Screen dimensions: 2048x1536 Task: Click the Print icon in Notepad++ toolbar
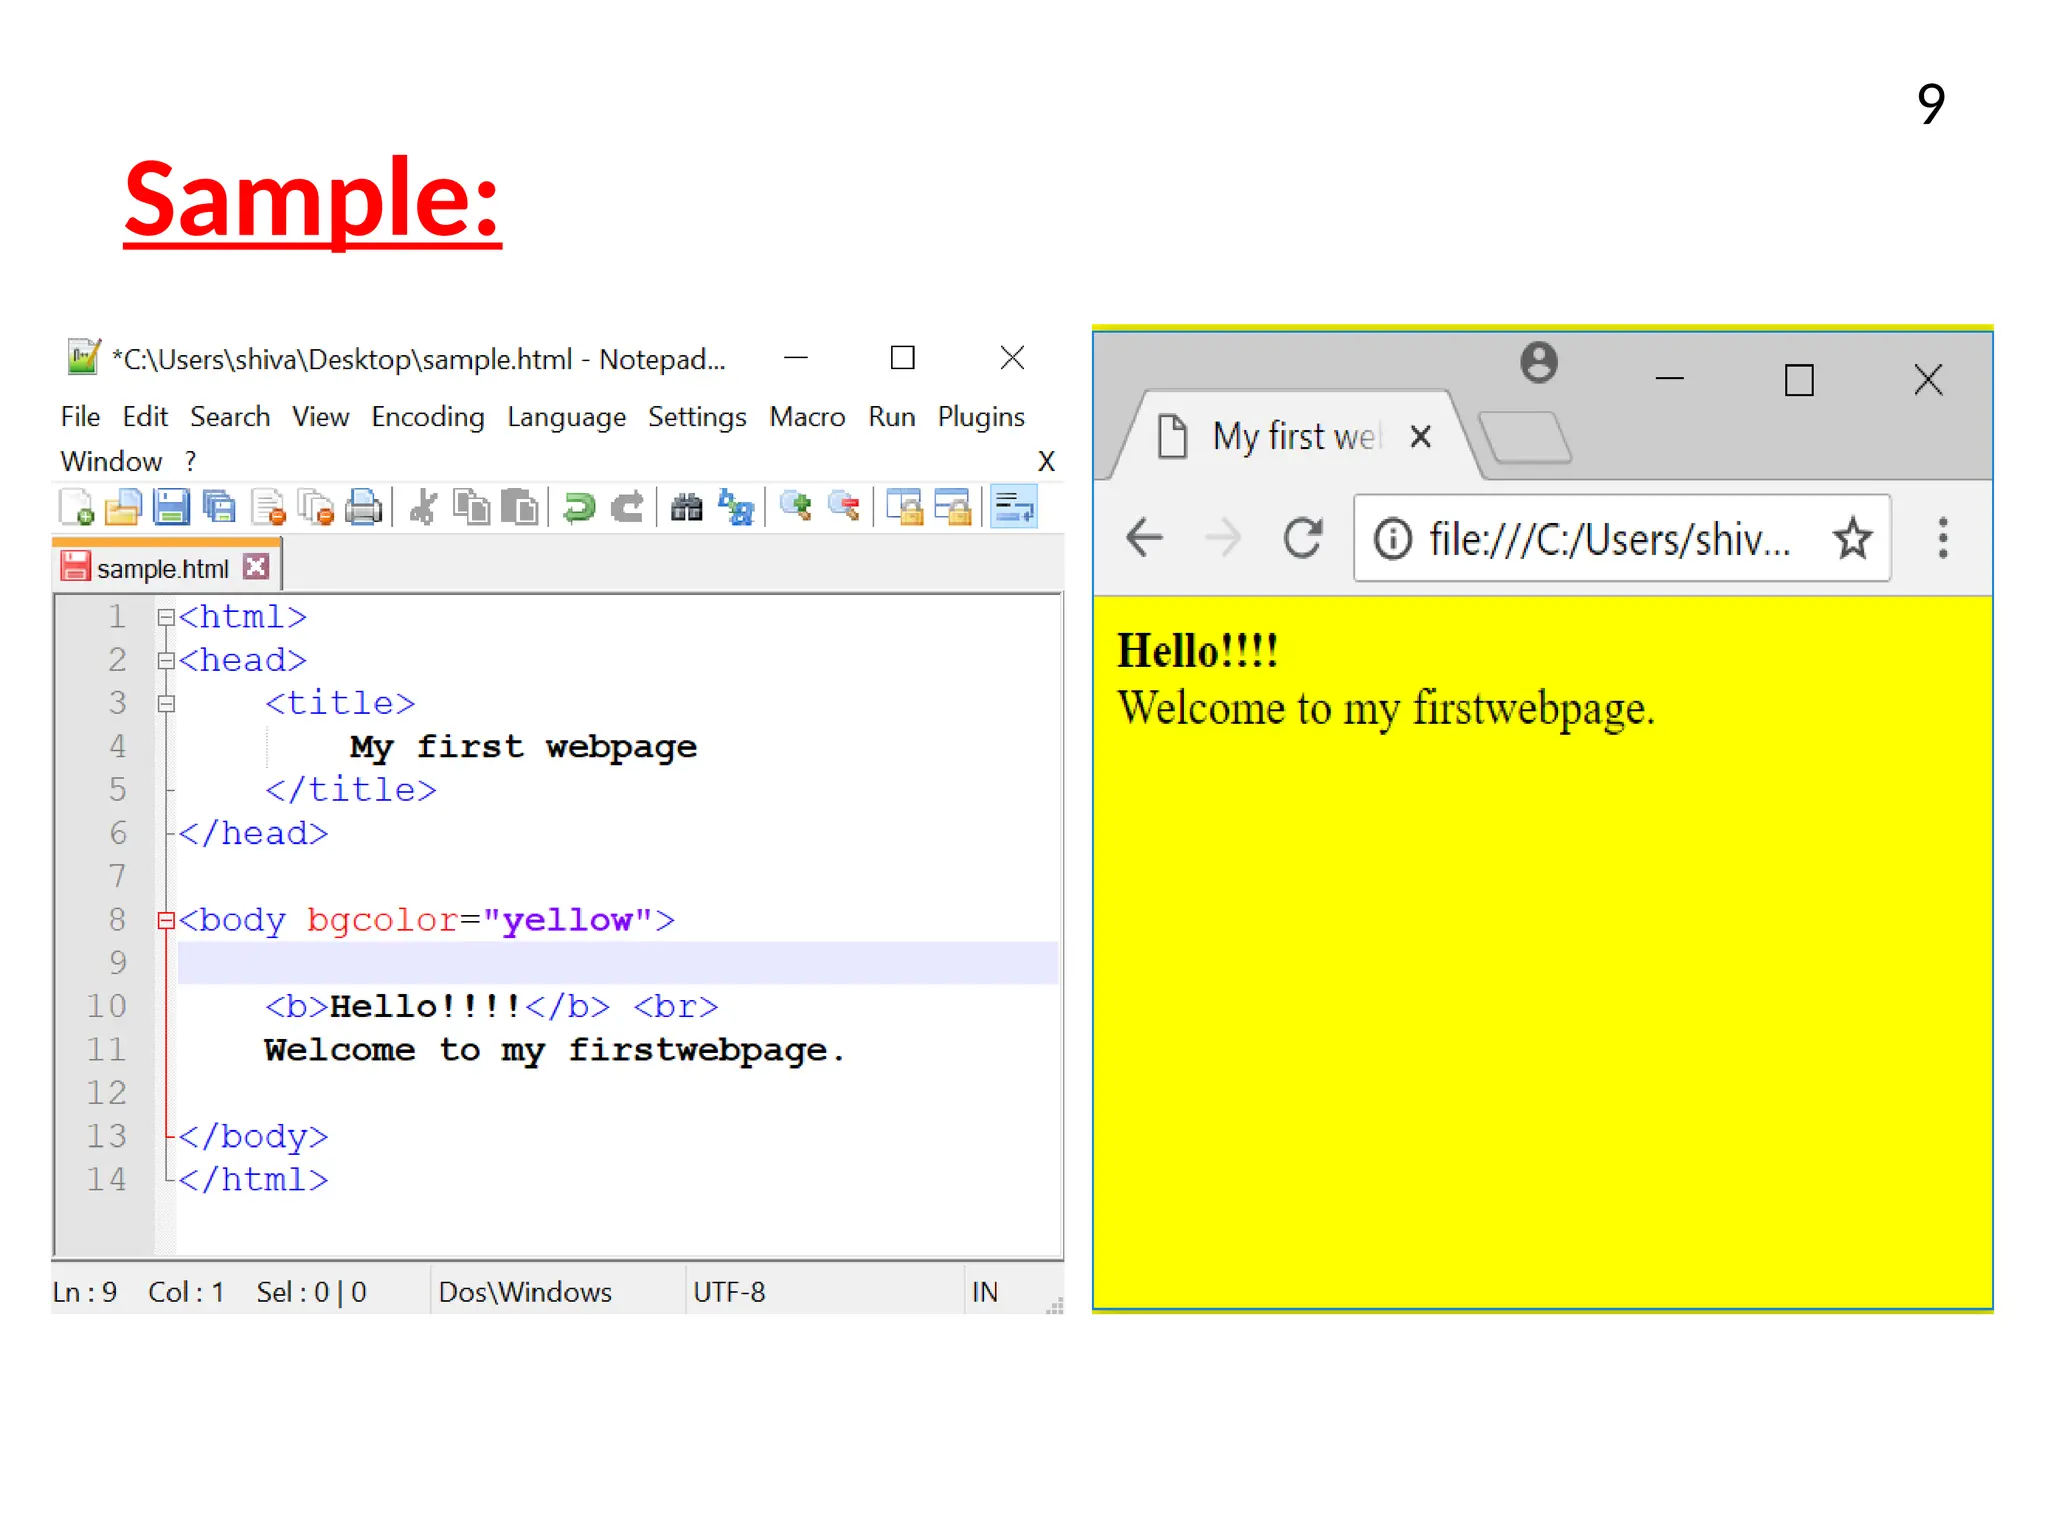[x=363, y=508]
